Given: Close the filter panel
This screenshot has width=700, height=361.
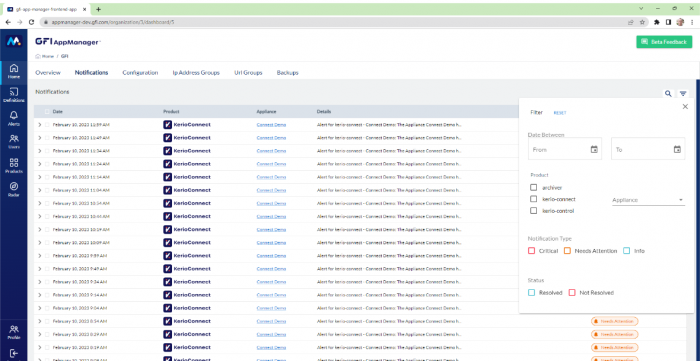Looking at the screenshot, I should tap(685, 107).
